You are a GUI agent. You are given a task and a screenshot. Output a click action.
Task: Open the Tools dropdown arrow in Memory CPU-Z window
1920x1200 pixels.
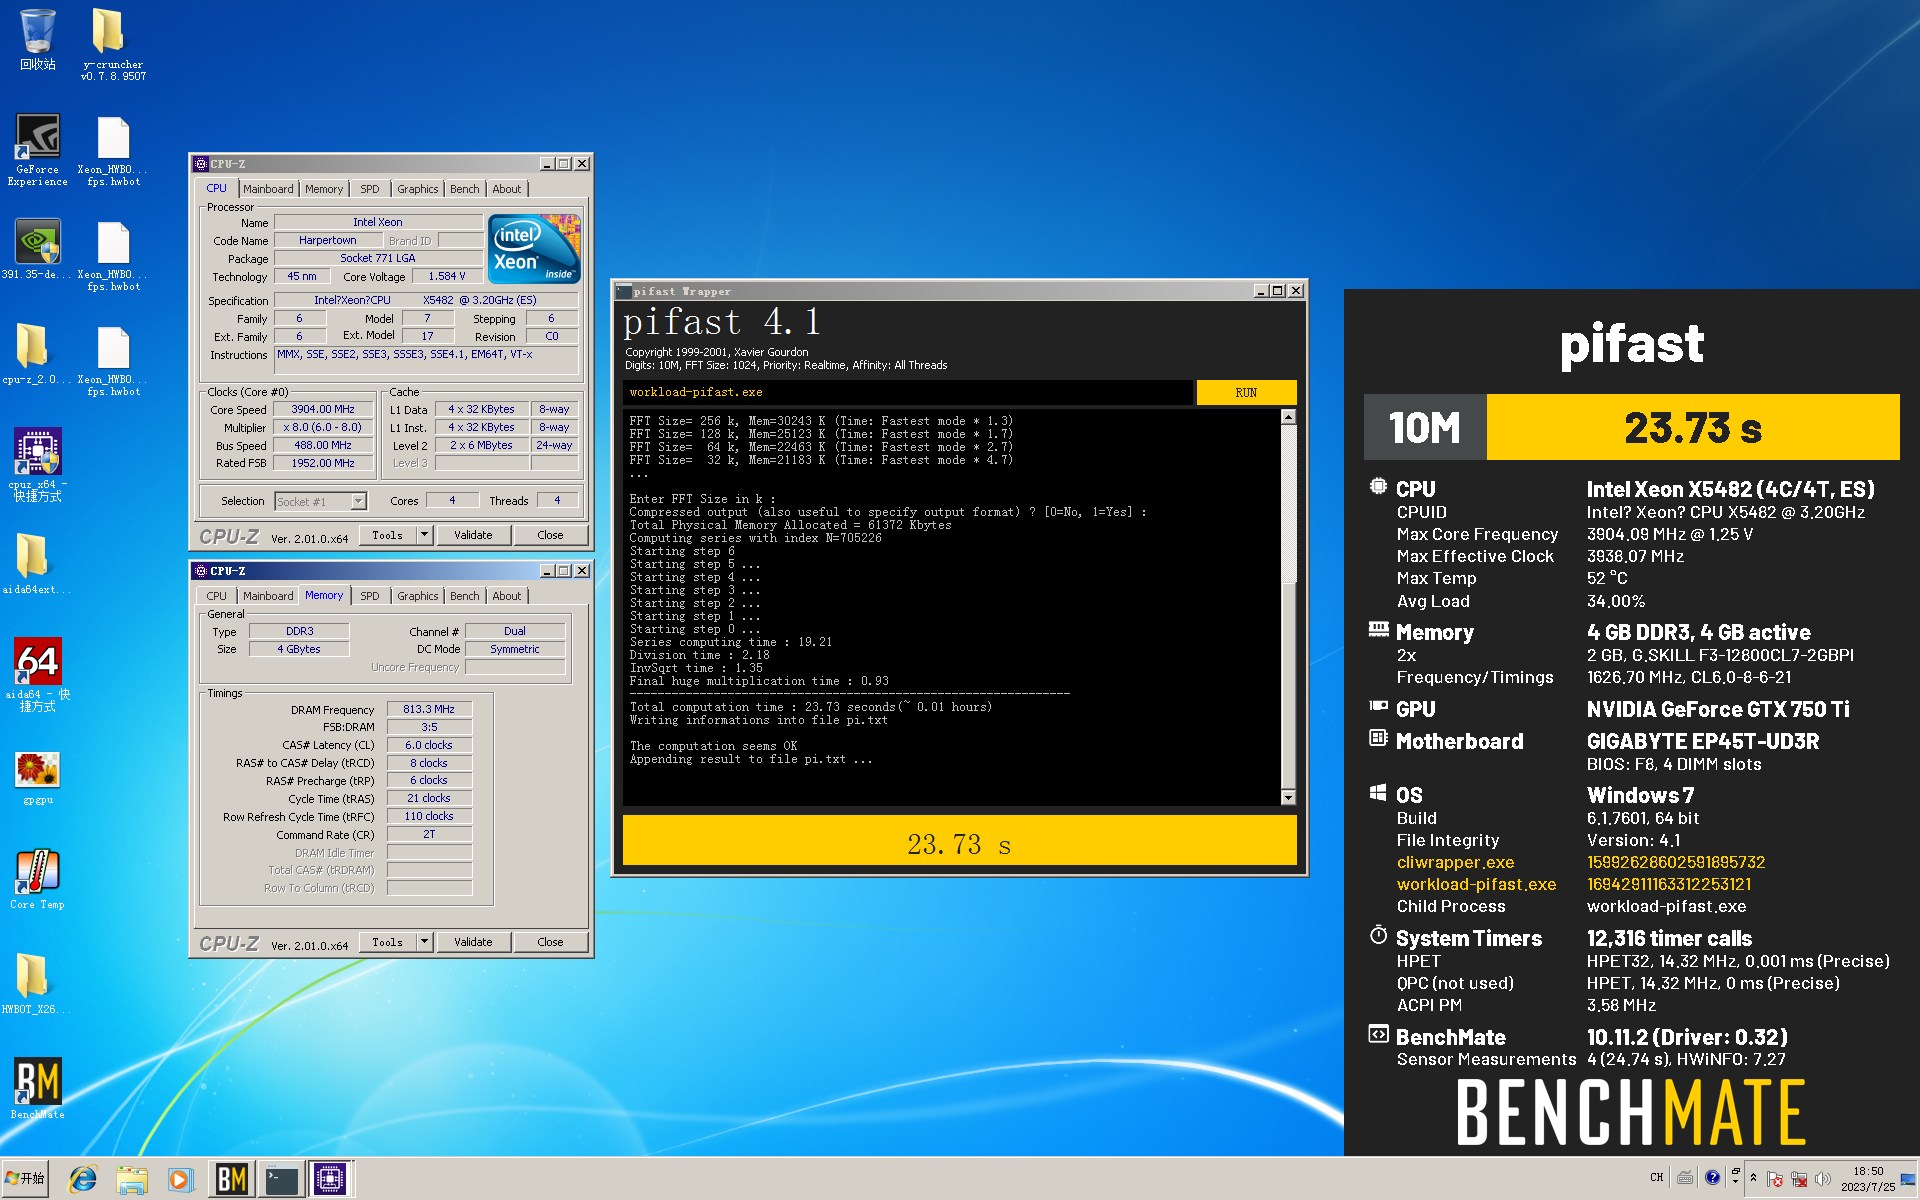pyautogui.click(x=424, y=942)
